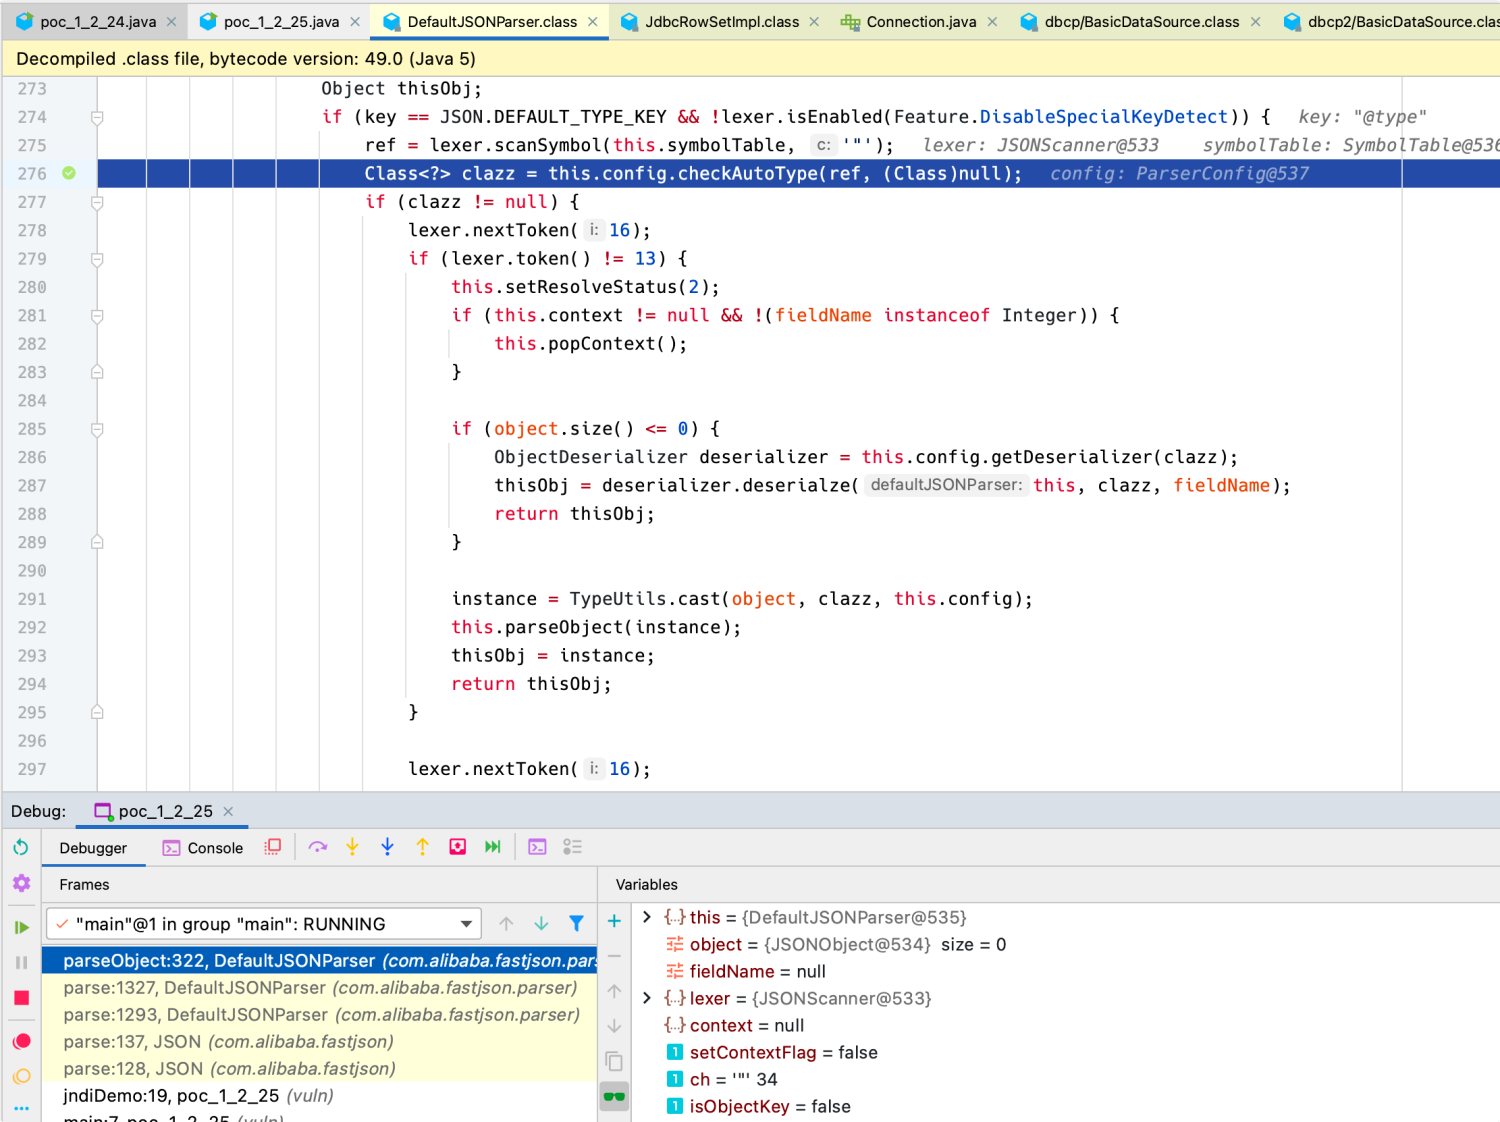Collapse code block at line 279

coord(97,259)
